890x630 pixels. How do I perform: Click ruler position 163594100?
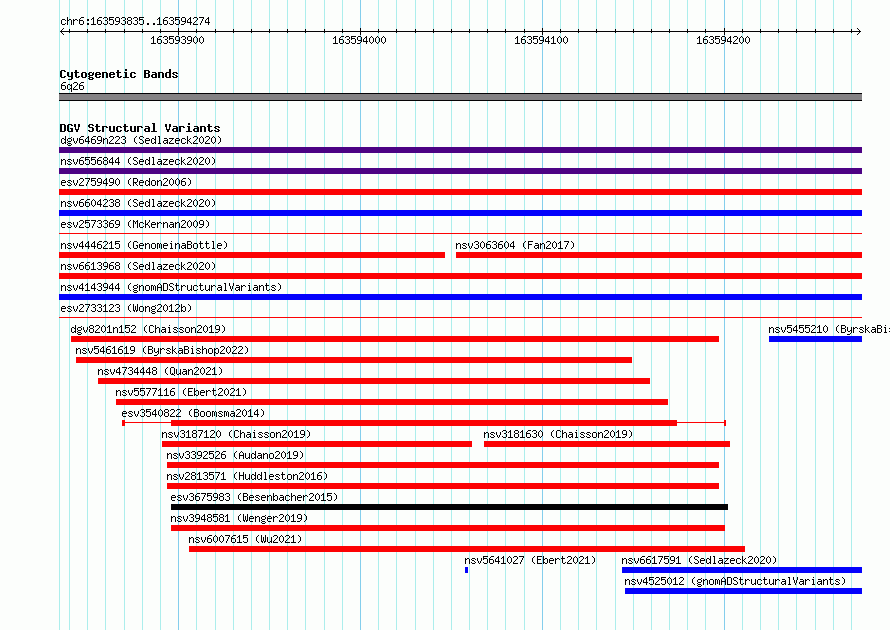tap(541, 40)
